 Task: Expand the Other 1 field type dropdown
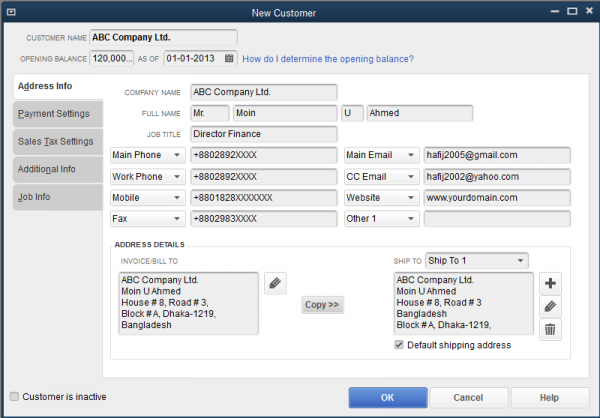pos(411,218)
